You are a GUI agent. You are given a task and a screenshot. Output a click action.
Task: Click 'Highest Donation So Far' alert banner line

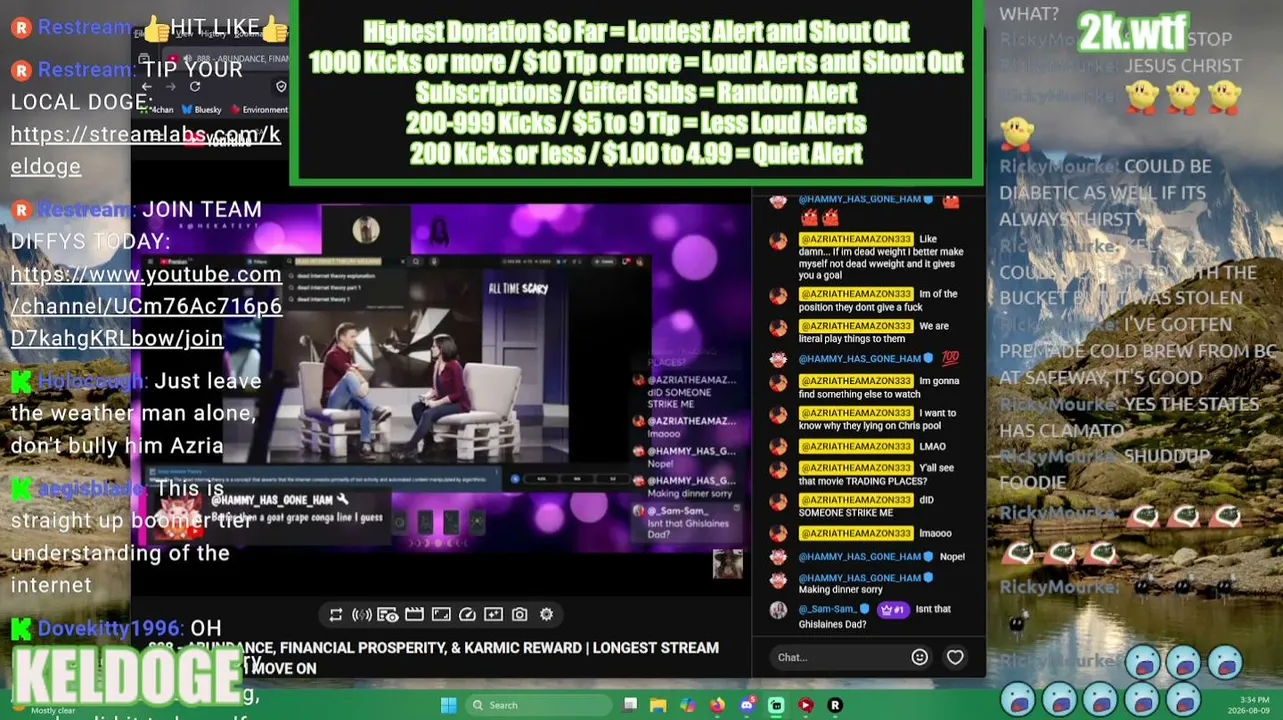tap(636, 31)
